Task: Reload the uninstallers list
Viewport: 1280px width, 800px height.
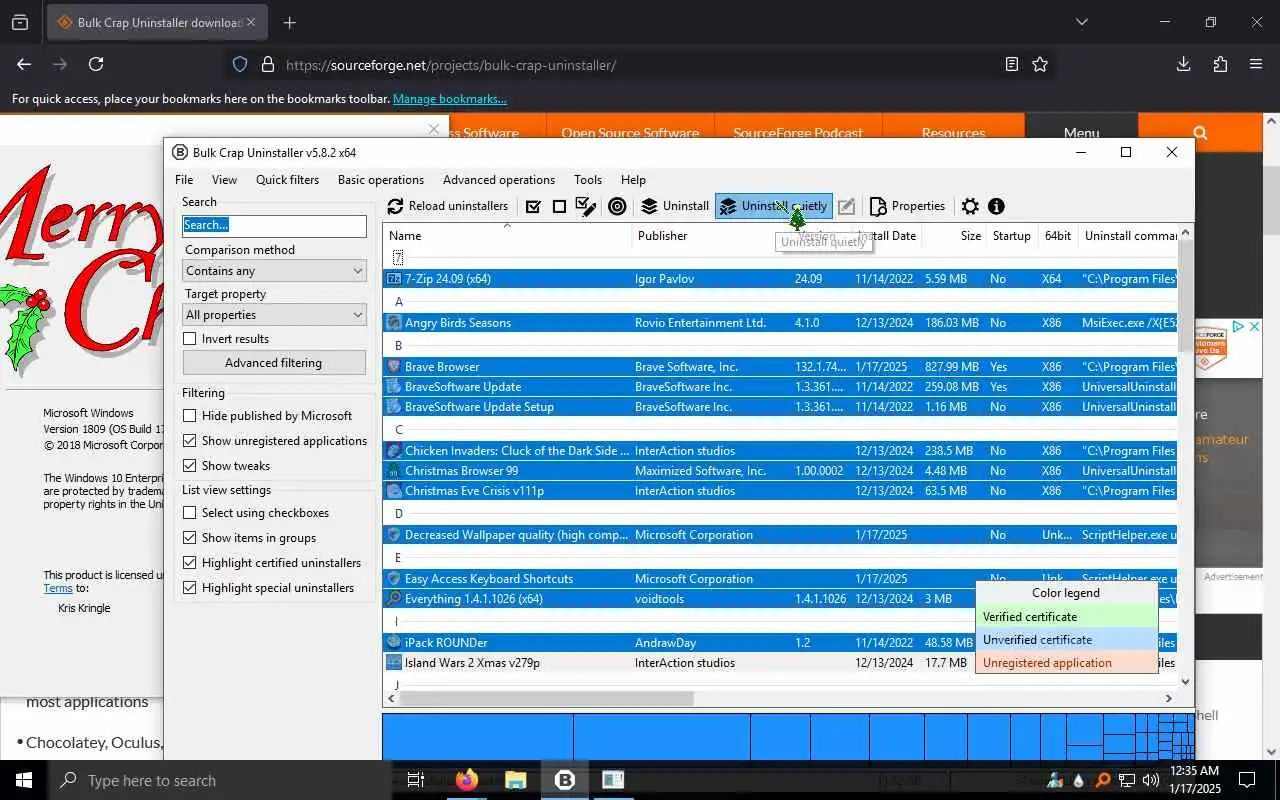Action: [447, 206]
